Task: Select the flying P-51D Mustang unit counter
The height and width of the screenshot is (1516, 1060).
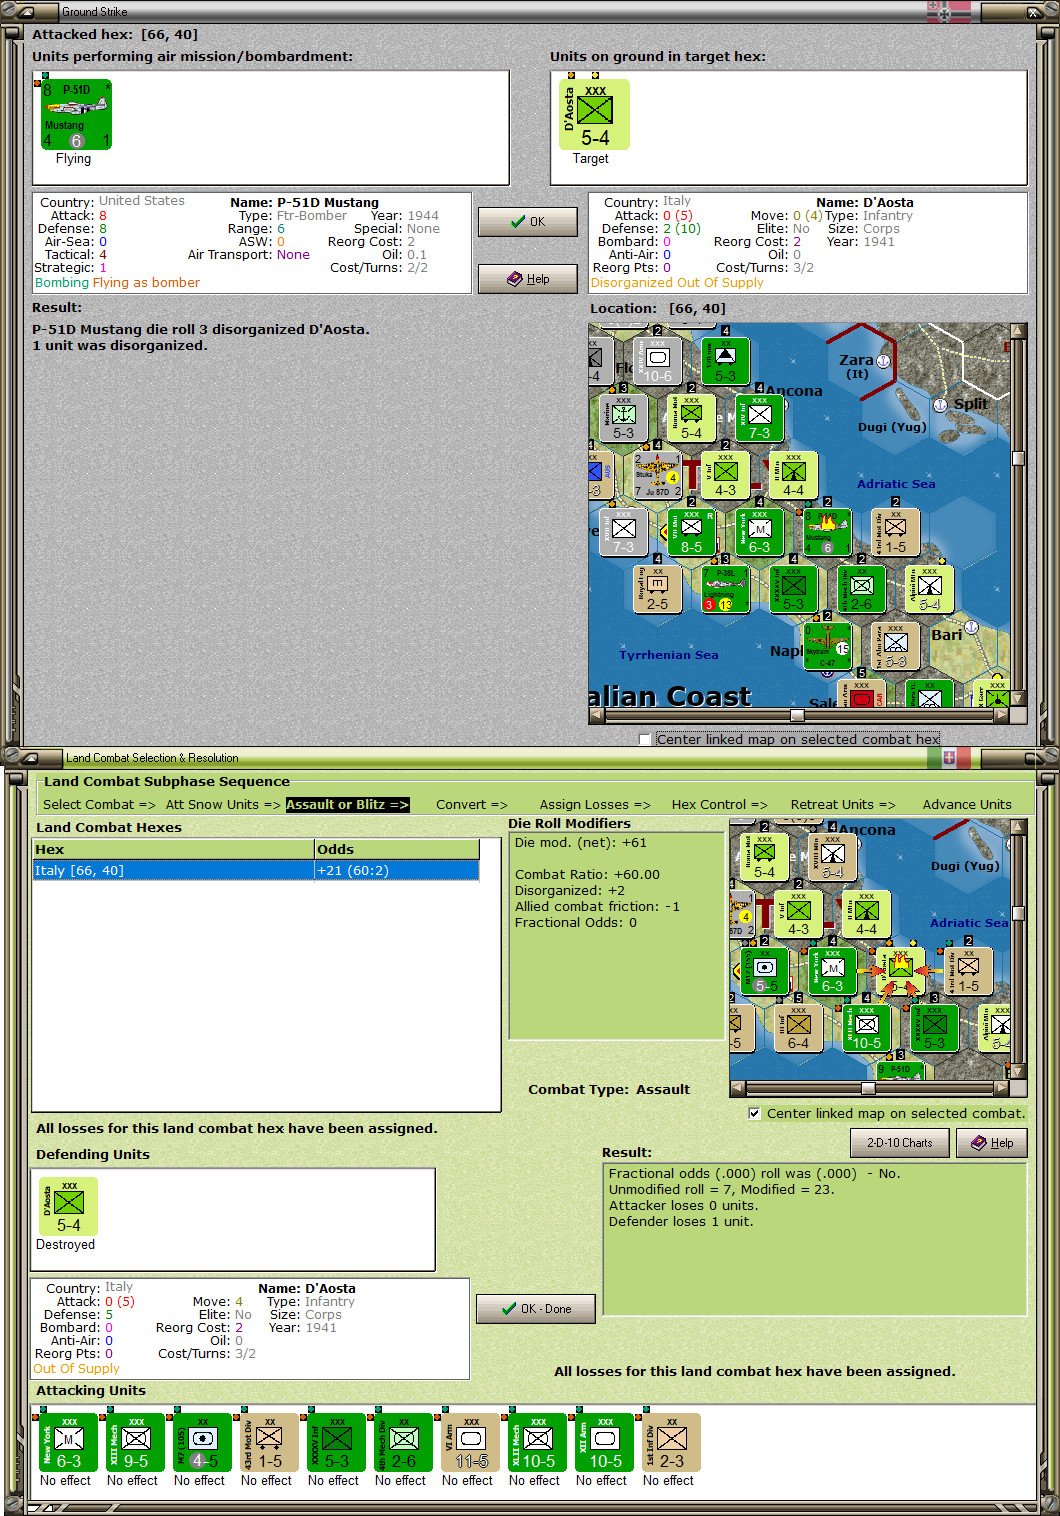Action: (76, 115)
